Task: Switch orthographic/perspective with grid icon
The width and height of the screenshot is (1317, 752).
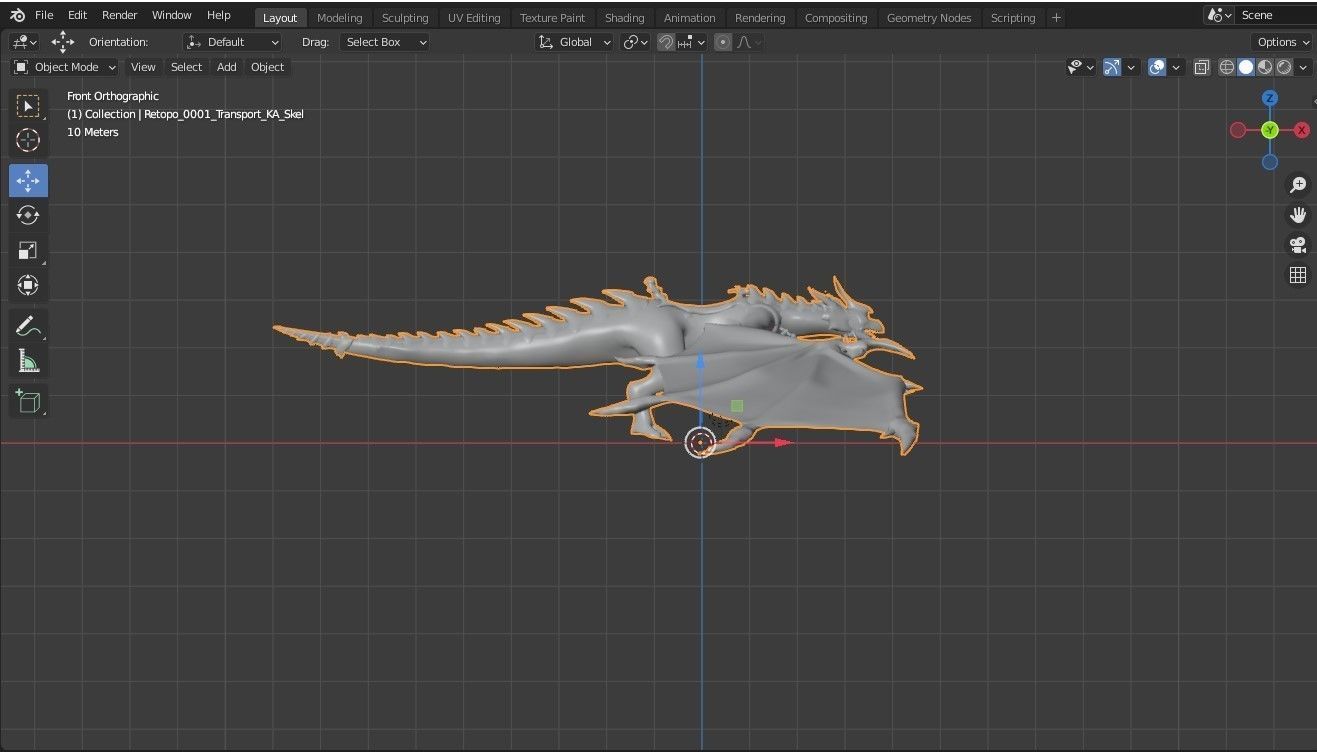Action: 1298,275
